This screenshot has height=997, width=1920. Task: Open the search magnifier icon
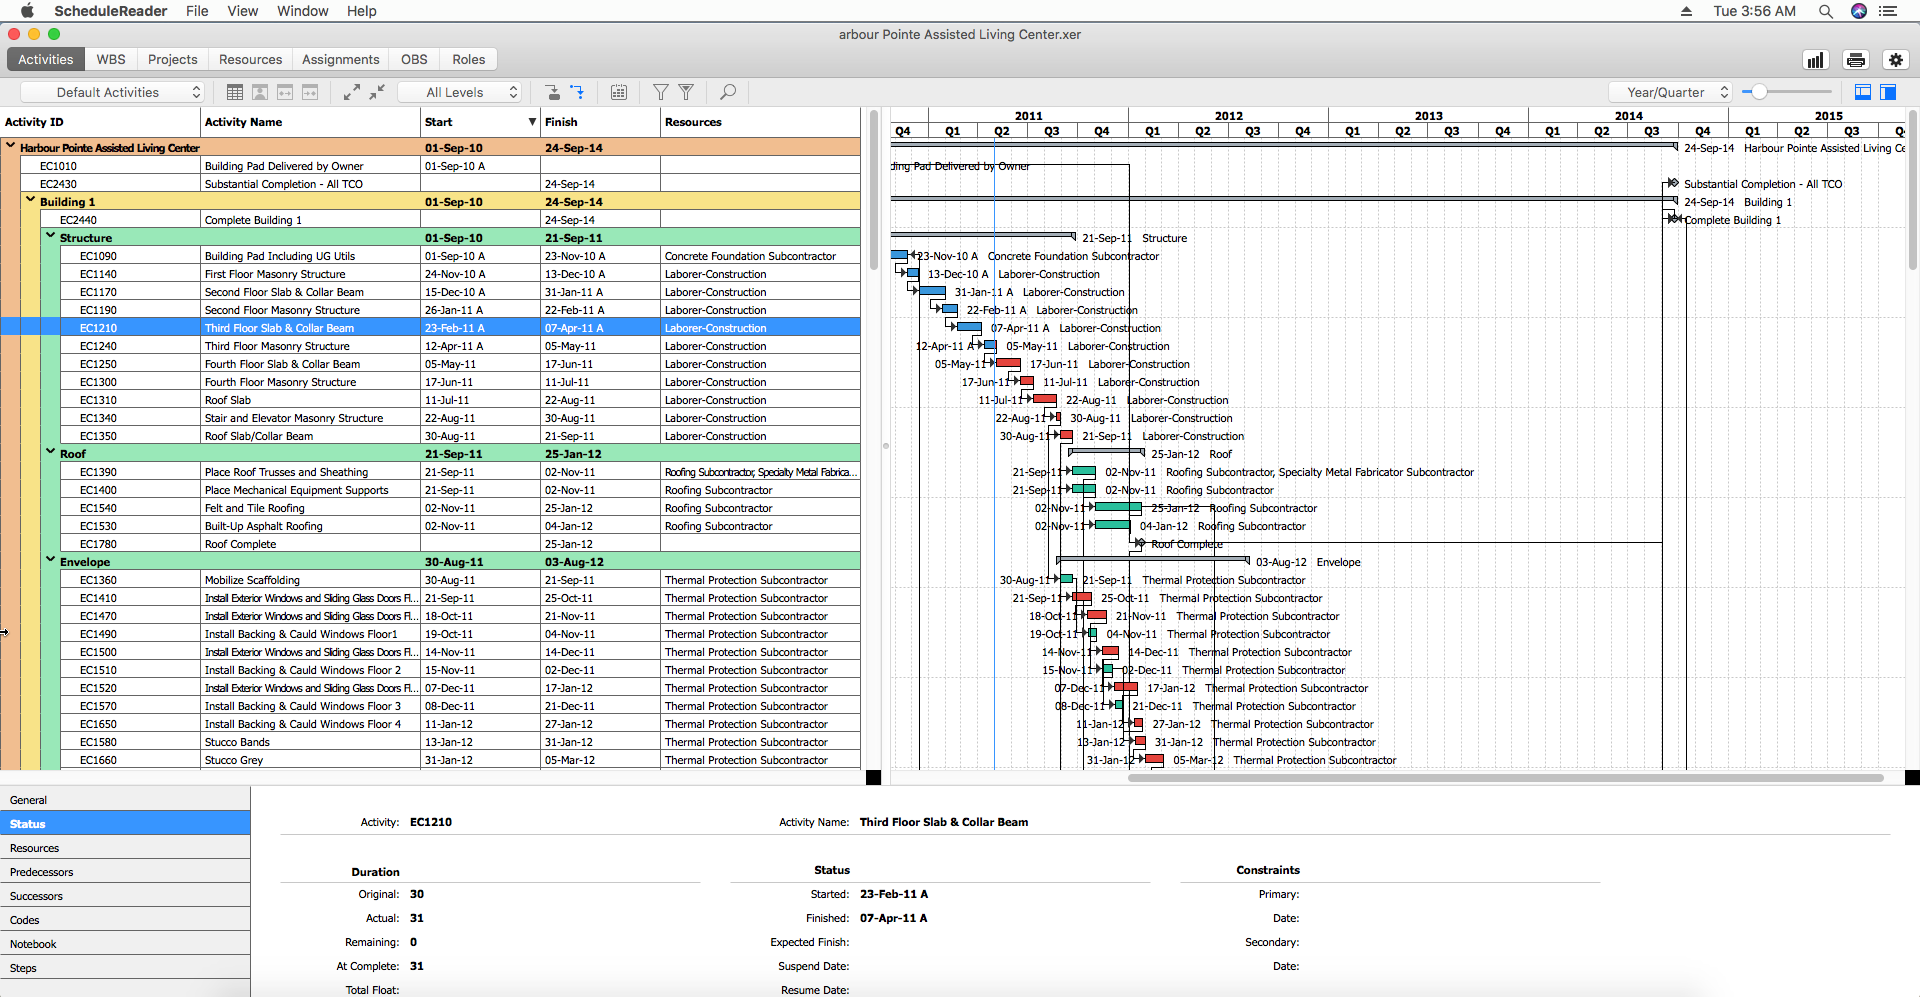(728, 92)
